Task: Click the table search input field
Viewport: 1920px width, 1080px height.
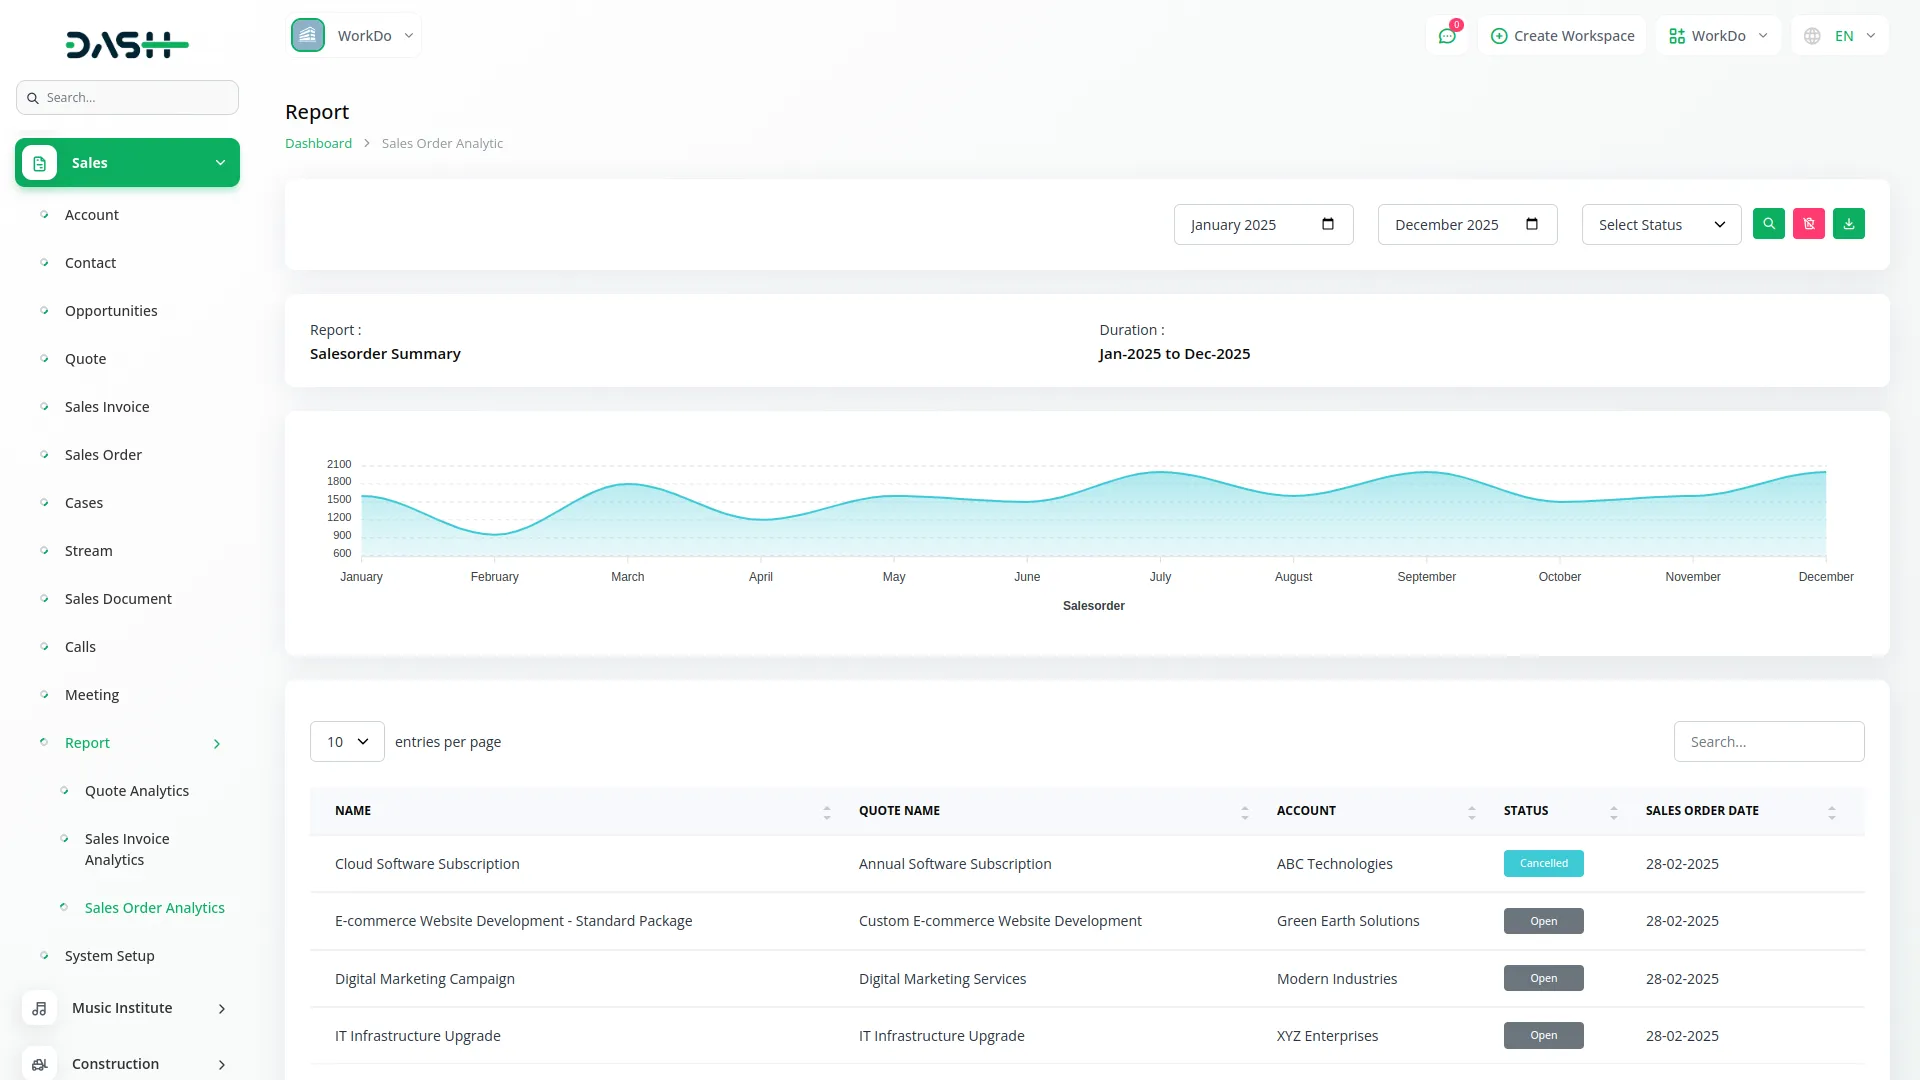Action: 1768,742
